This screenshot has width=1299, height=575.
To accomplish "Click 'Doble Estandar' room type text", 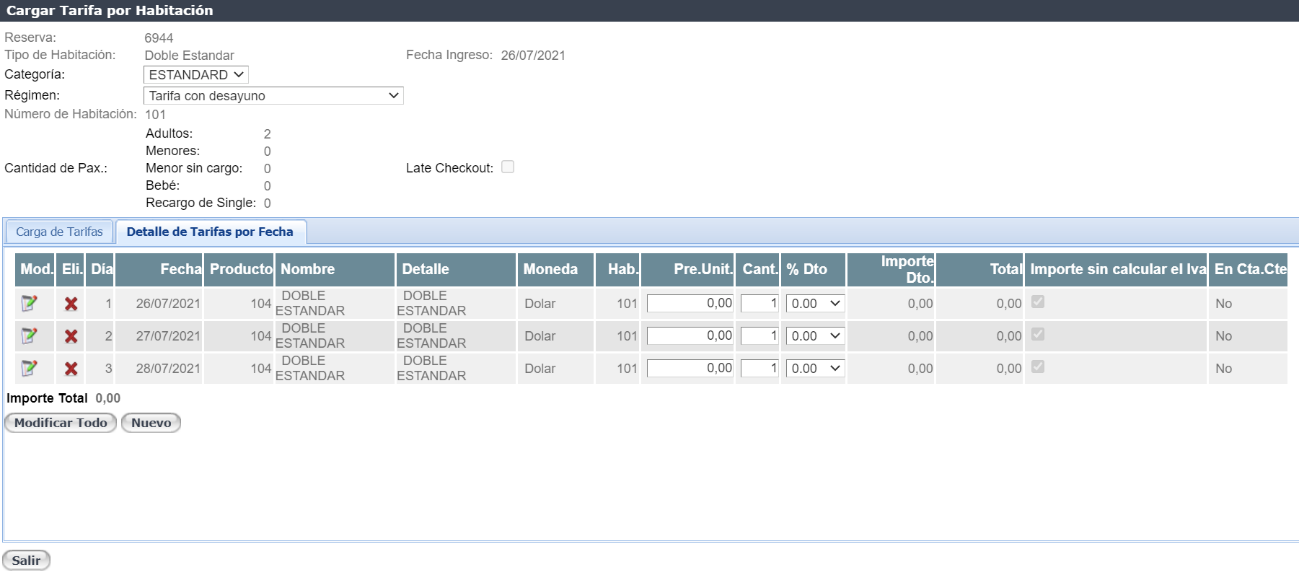I will coord(189,55).
